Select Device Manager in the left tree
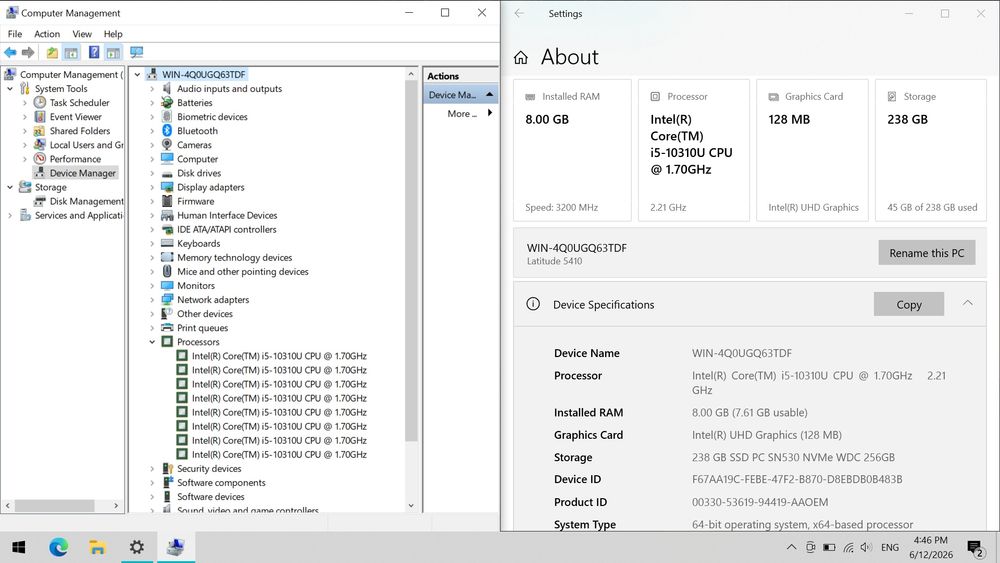This screenshot has height=563, width=1000. [82, 173]
